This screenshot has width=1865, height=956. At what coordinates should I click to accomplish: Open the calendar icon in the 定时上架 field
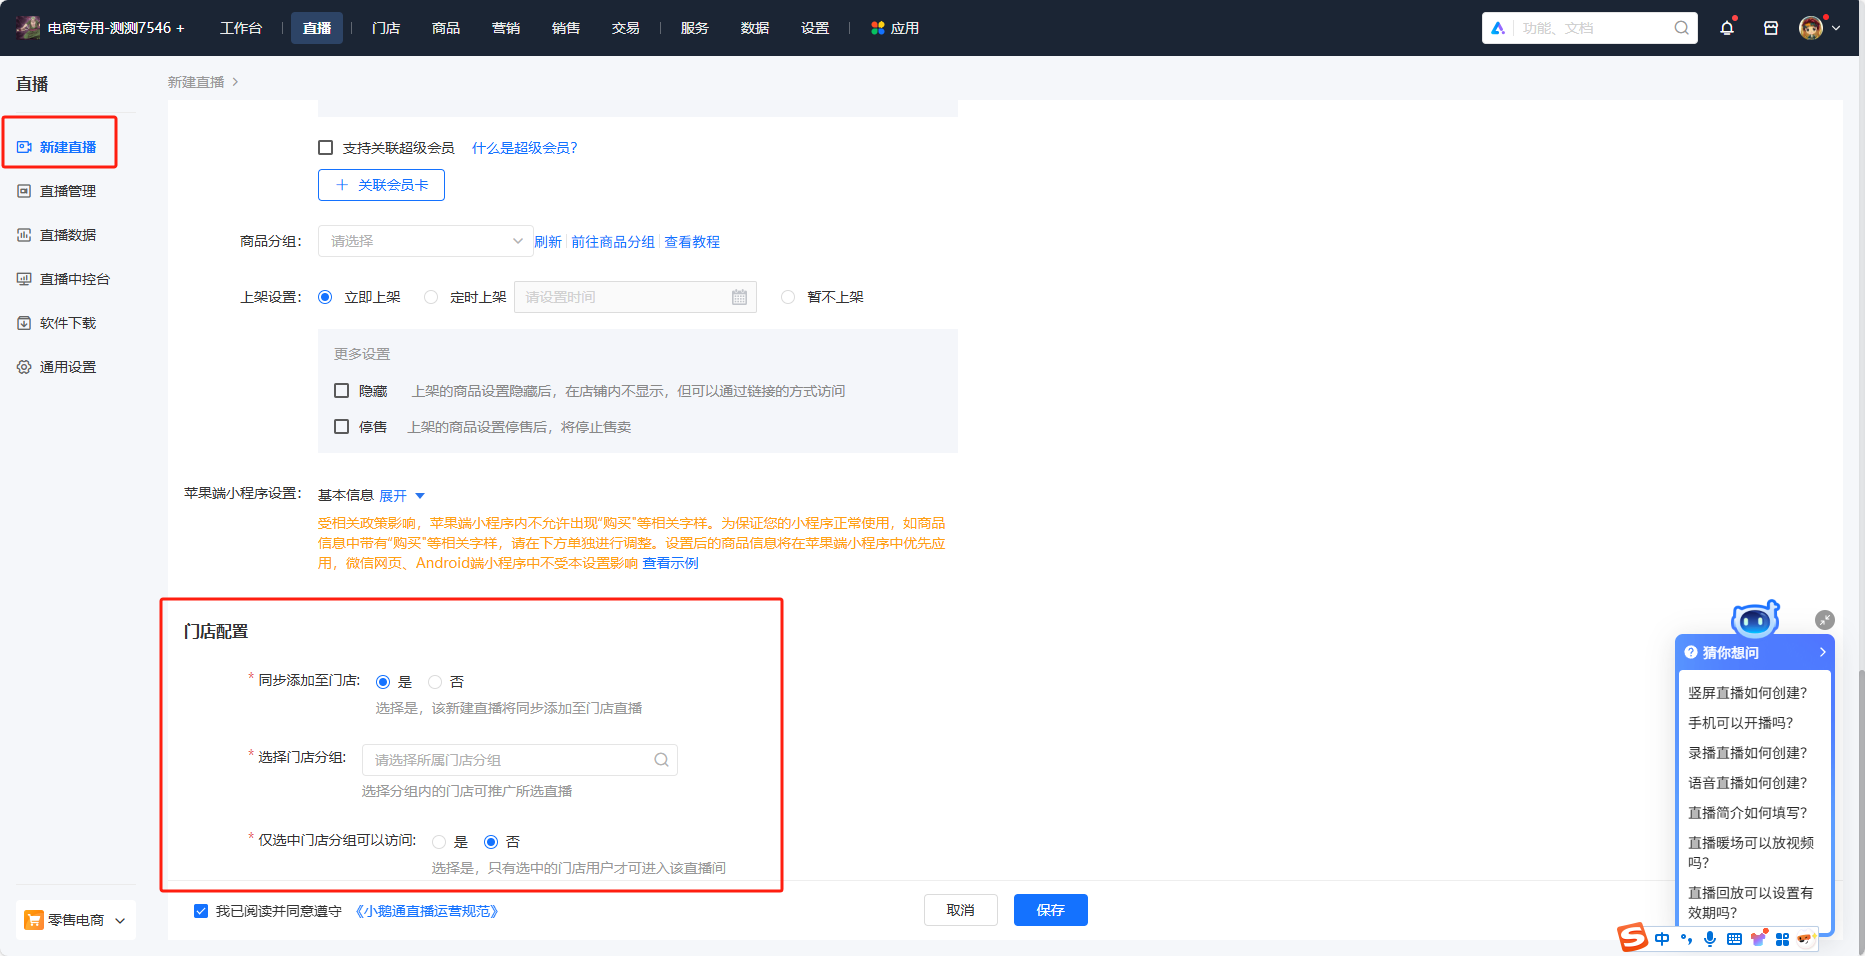click(739, 297)
